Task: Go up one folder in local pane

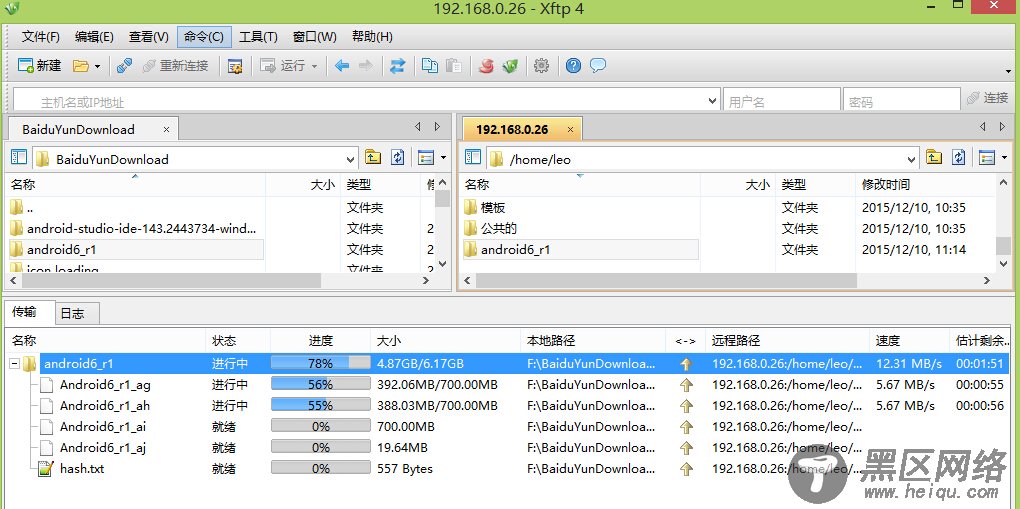Action: click(373, 158)
